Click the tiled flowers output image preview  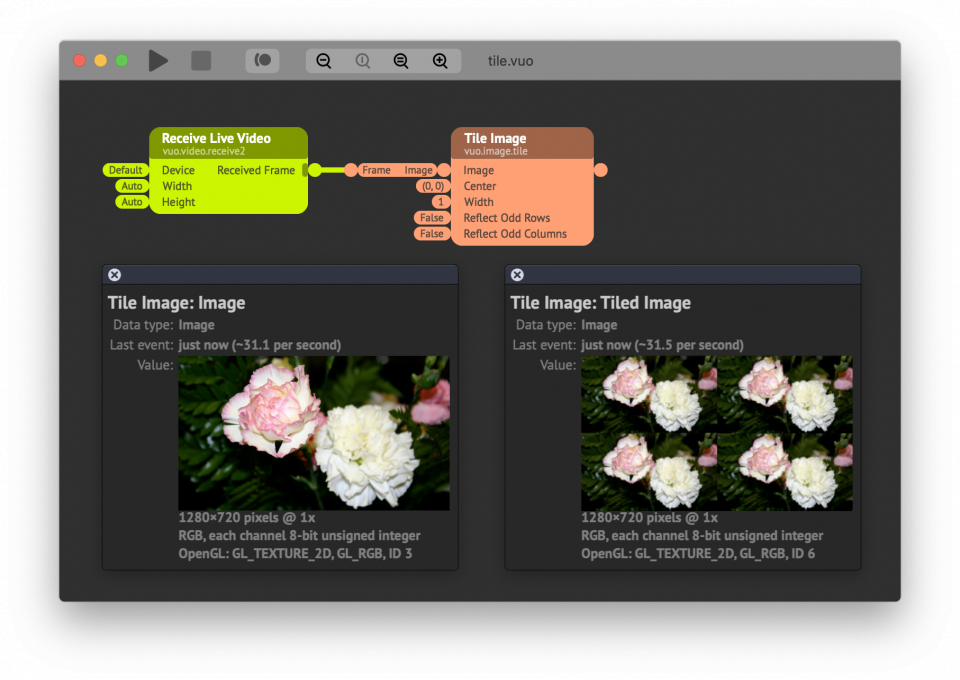(x=716, y=433)
